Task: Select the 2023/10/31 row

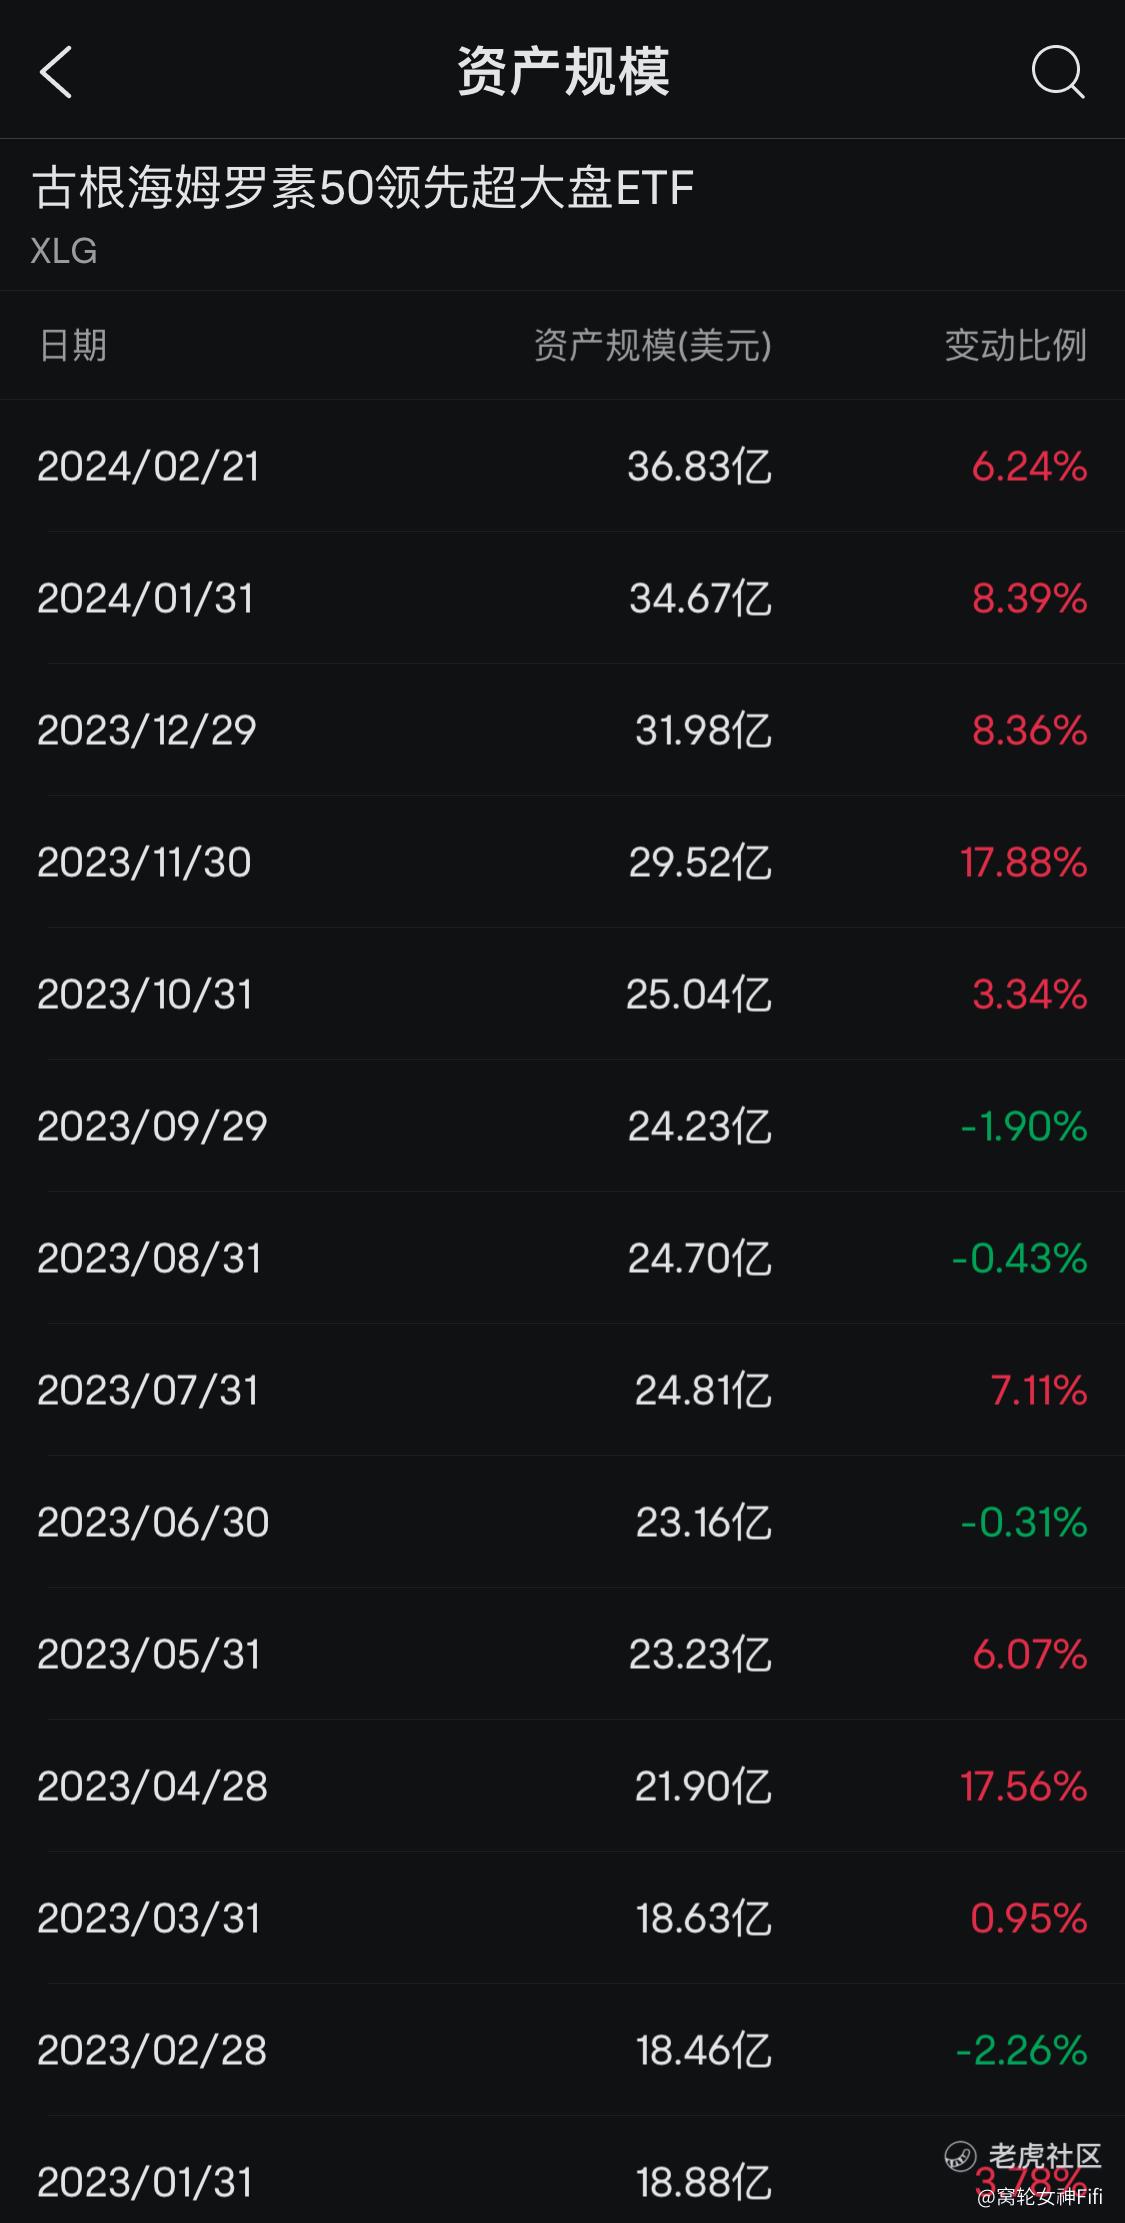Action: (x=562, y=994)
